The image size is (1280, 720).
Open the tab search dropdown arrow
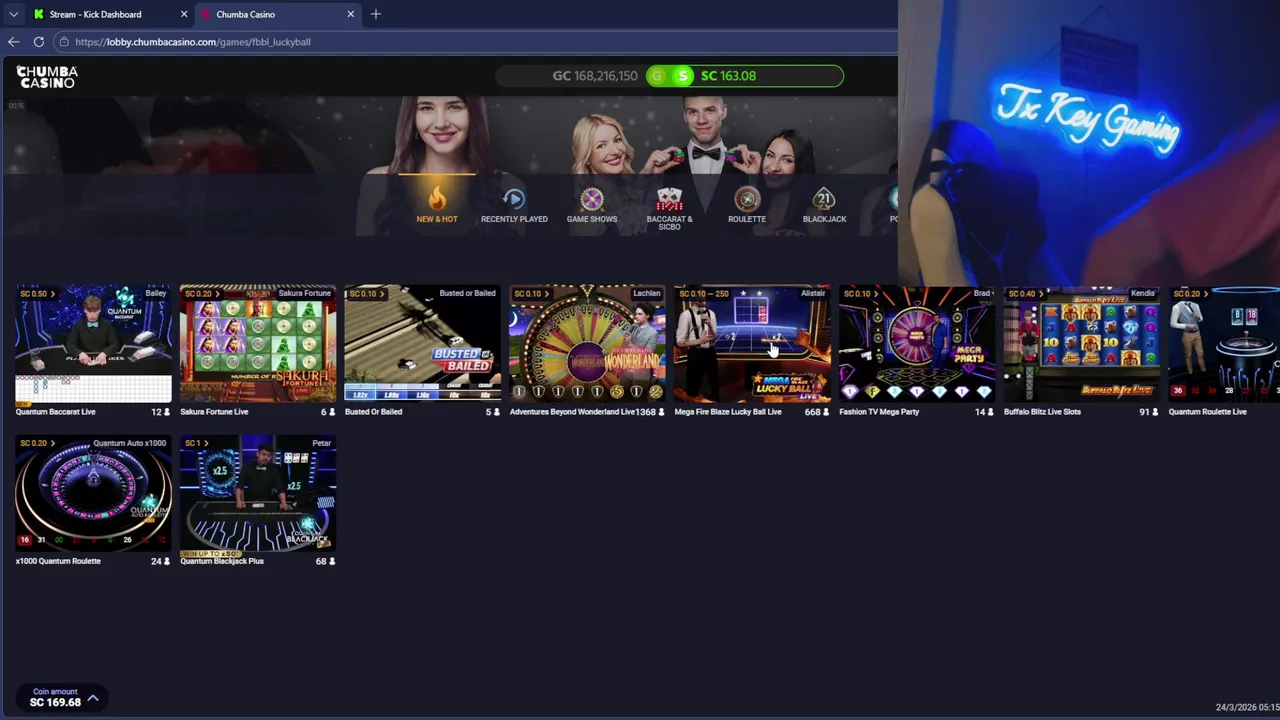(13, 14)
